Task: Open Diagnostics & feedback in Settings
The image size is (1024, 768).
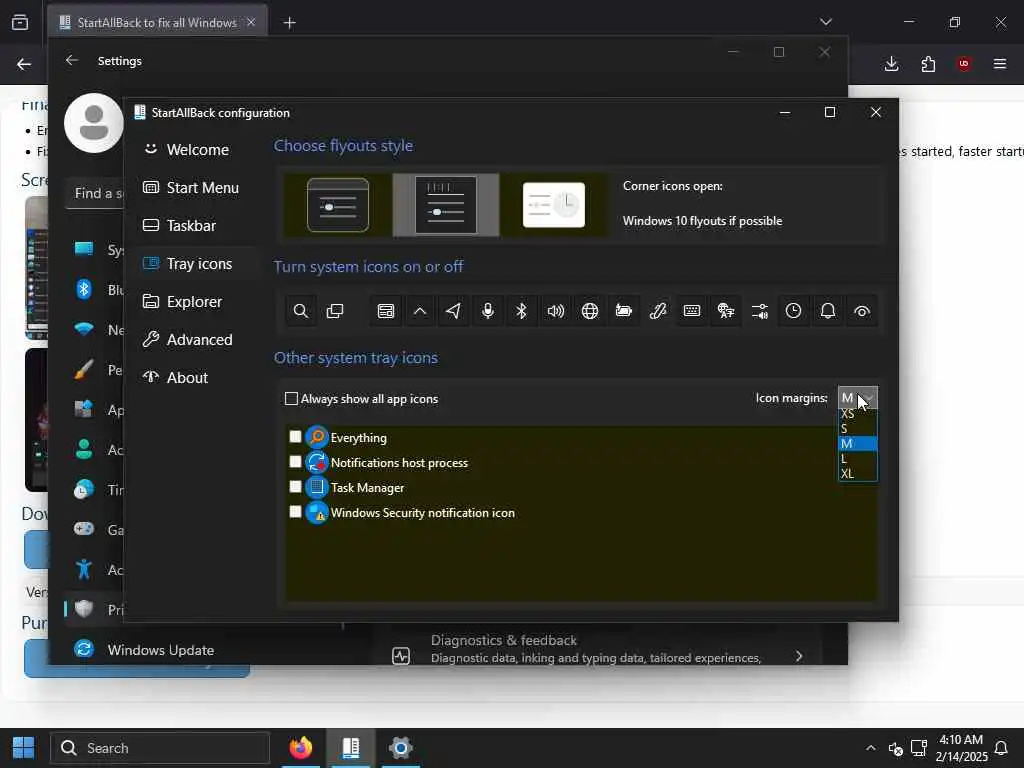Action: (x=599, y=650)
